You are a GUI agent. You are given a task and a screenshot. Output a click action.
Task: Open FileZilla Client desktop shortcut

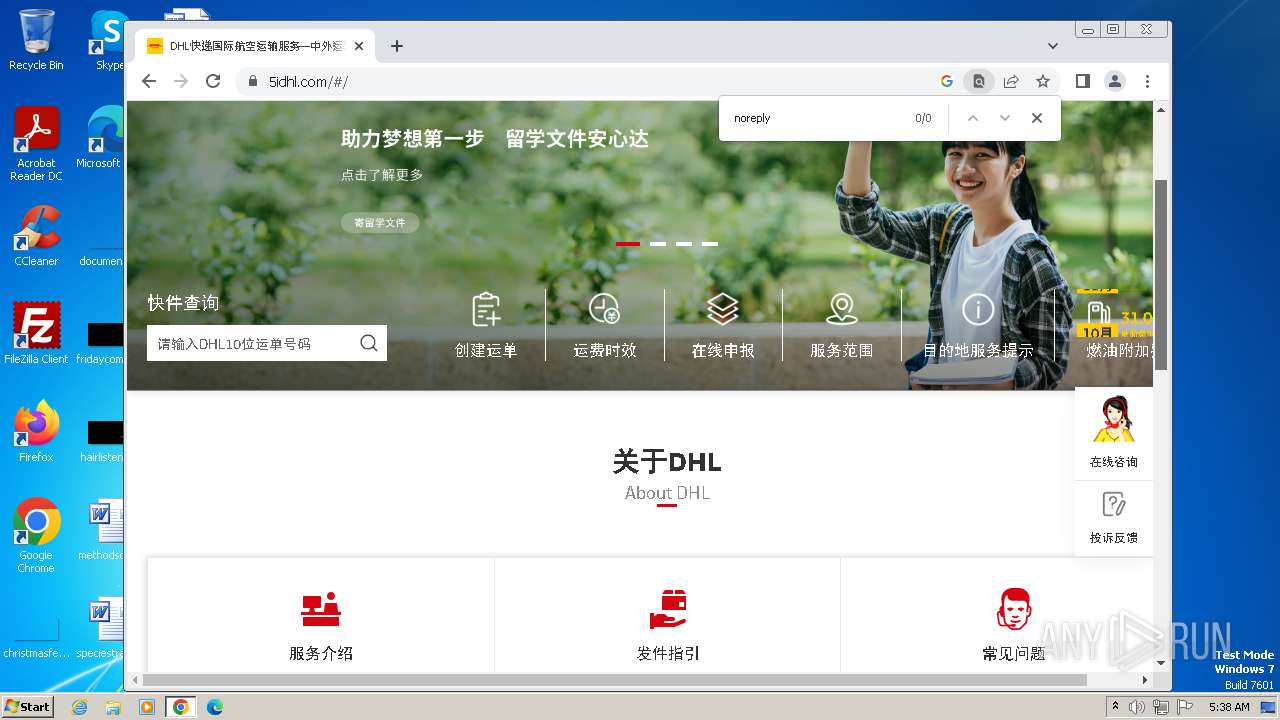tap(36, 333)
